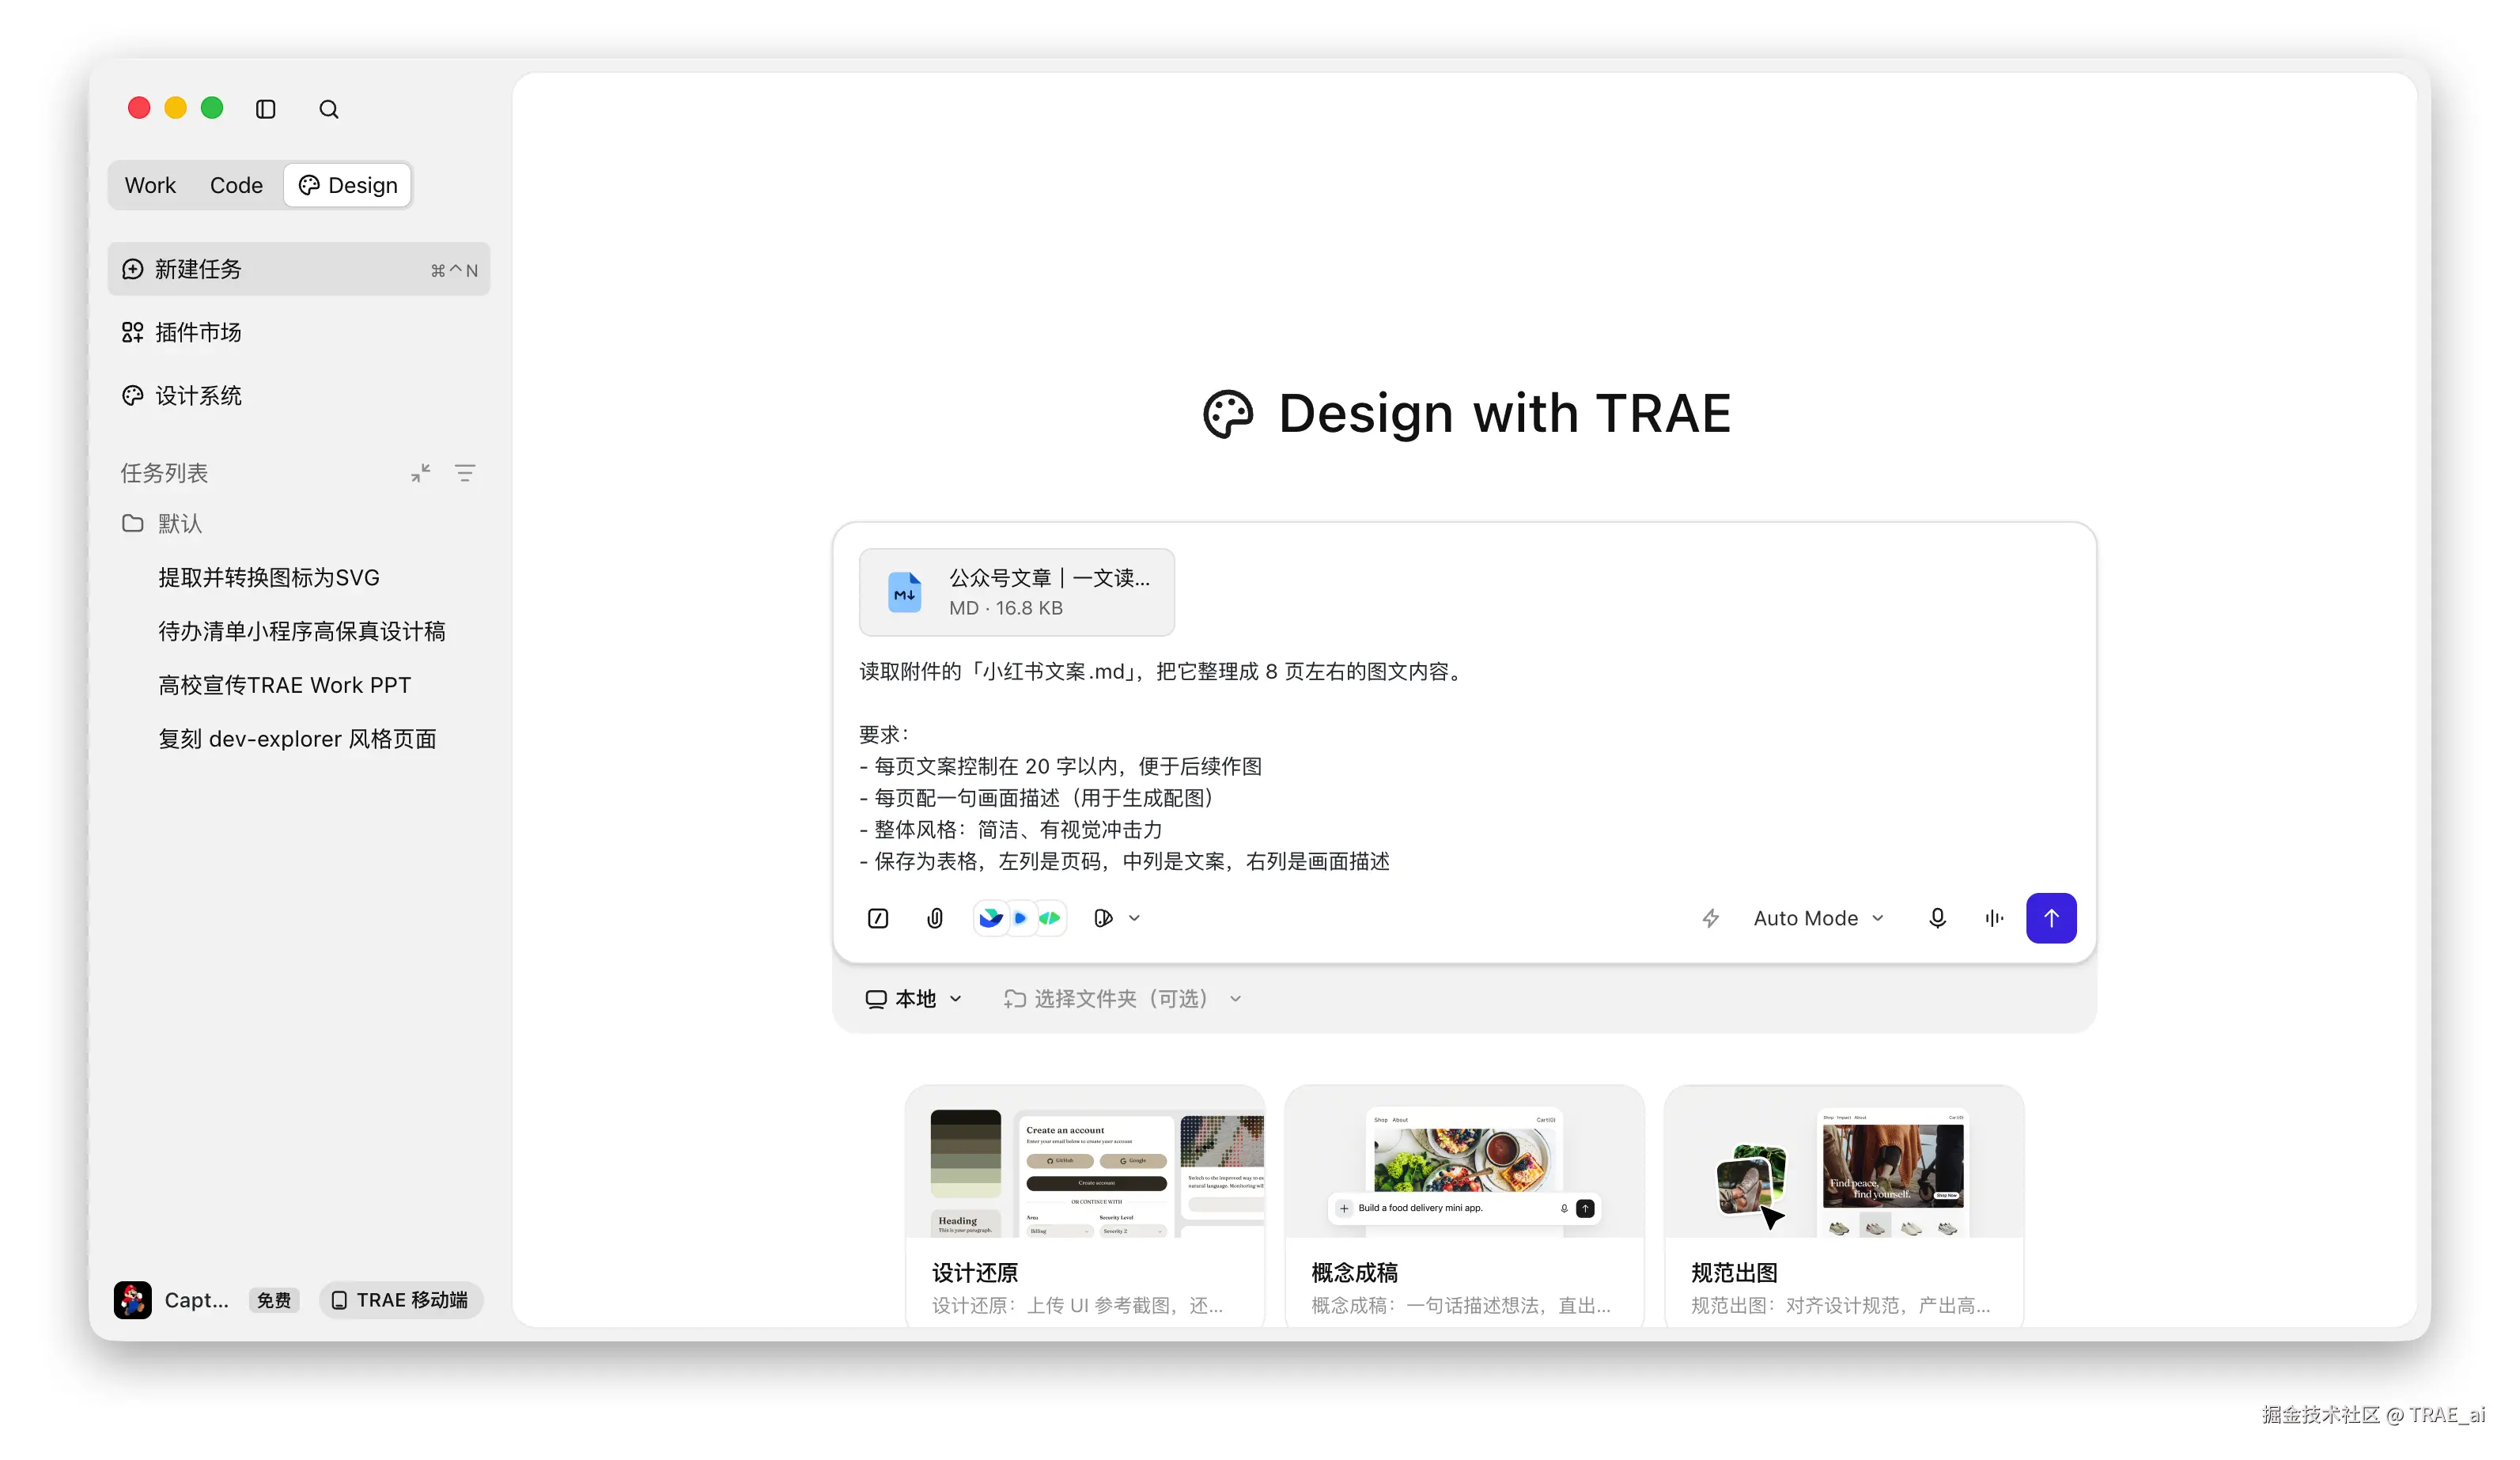The image size is (2520, 1460).
Task: Select the Design tab
Action: tap(348, 185)
